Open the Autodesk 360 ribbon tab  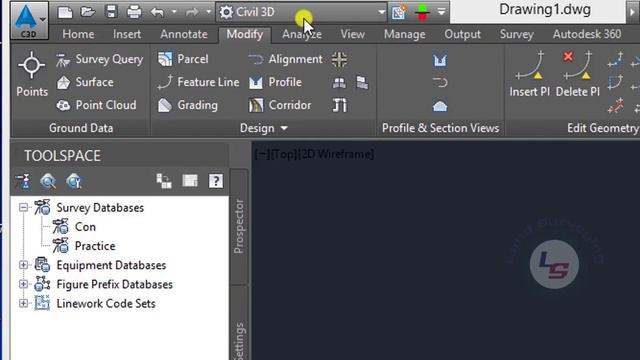(587, 34)
